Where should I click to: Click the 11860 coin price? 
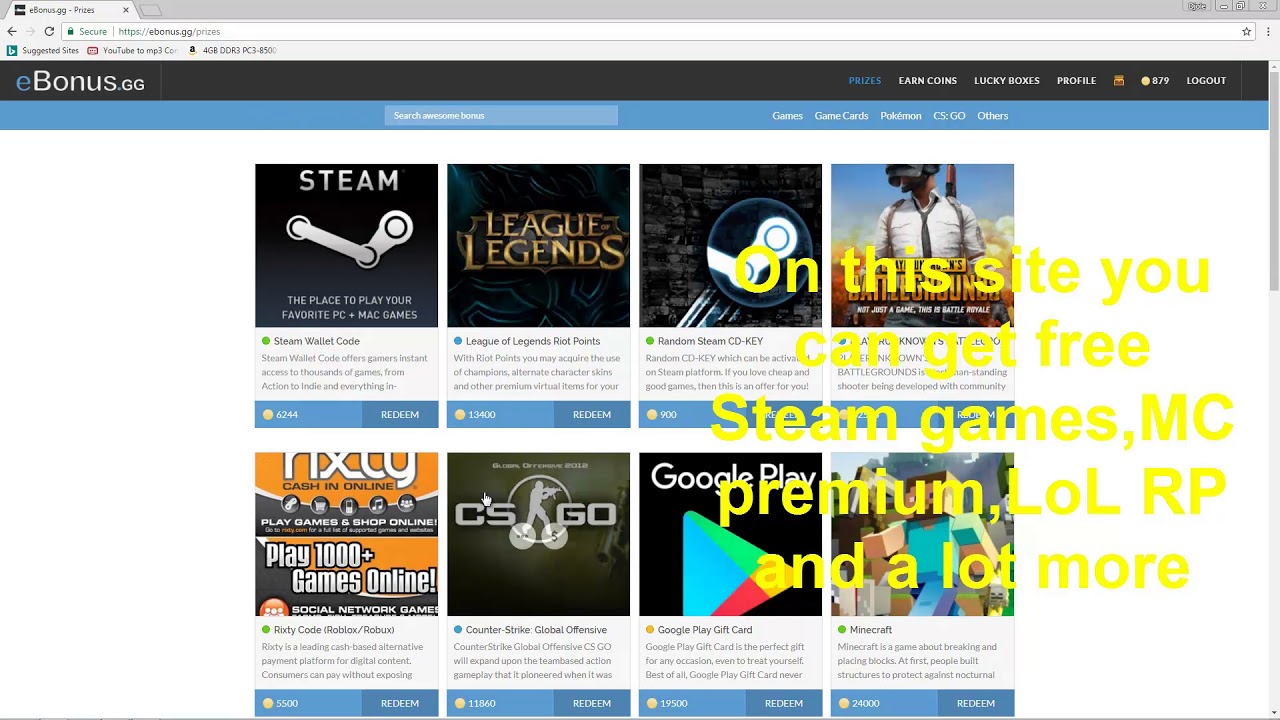tap(476, 703)
